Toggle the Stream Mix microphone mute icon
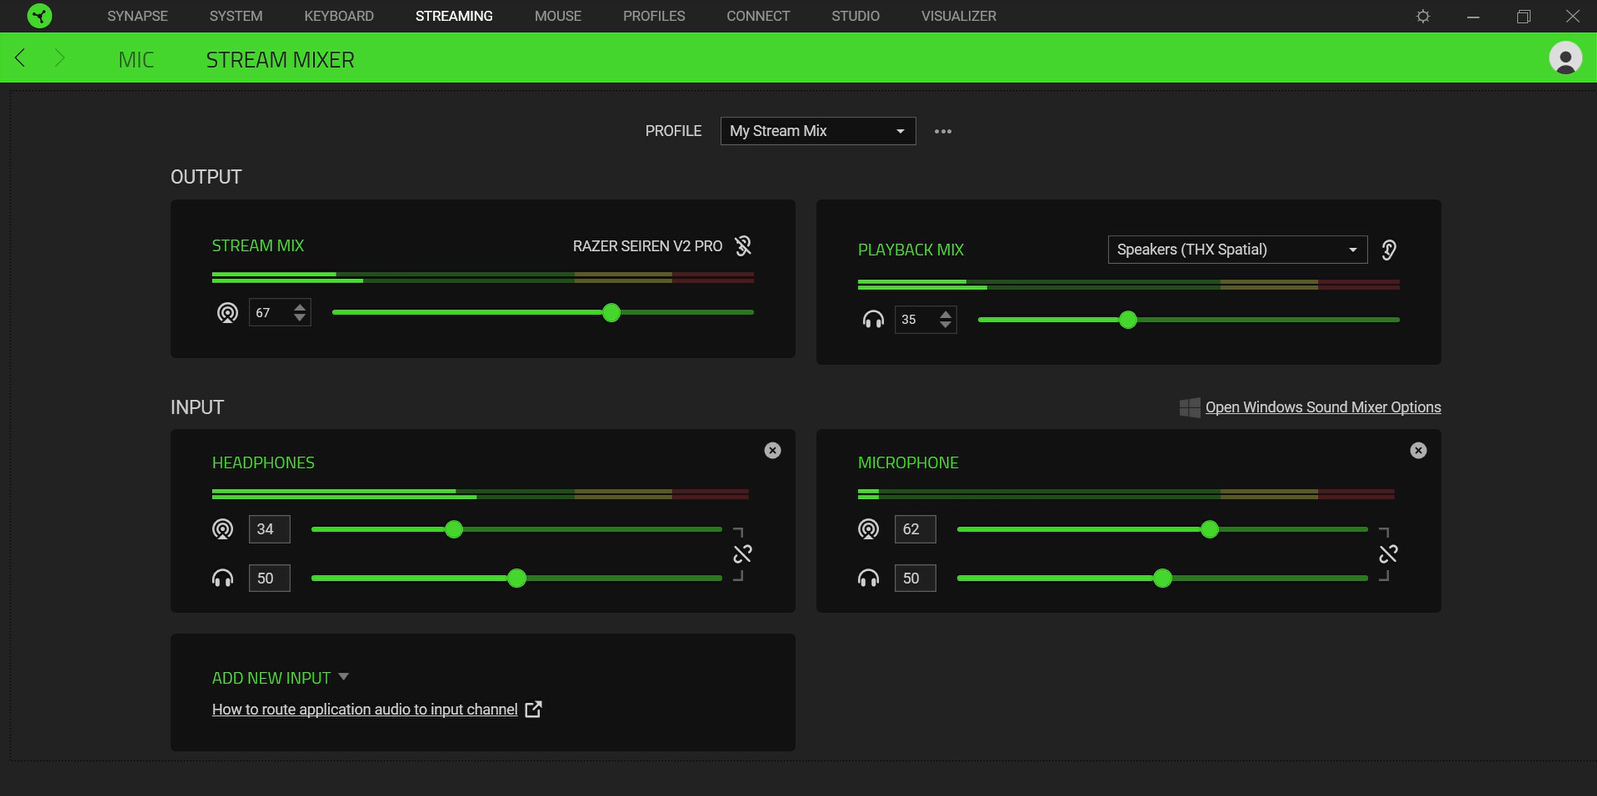Screen dimensions: 1597x796 pyautogui.click(x=743, y=246)
